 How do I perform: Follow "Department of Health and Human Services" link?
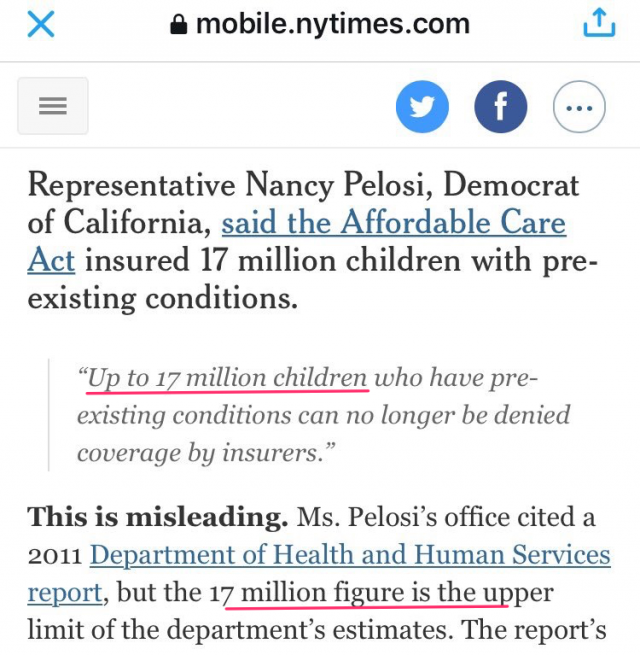coord(350,555)
